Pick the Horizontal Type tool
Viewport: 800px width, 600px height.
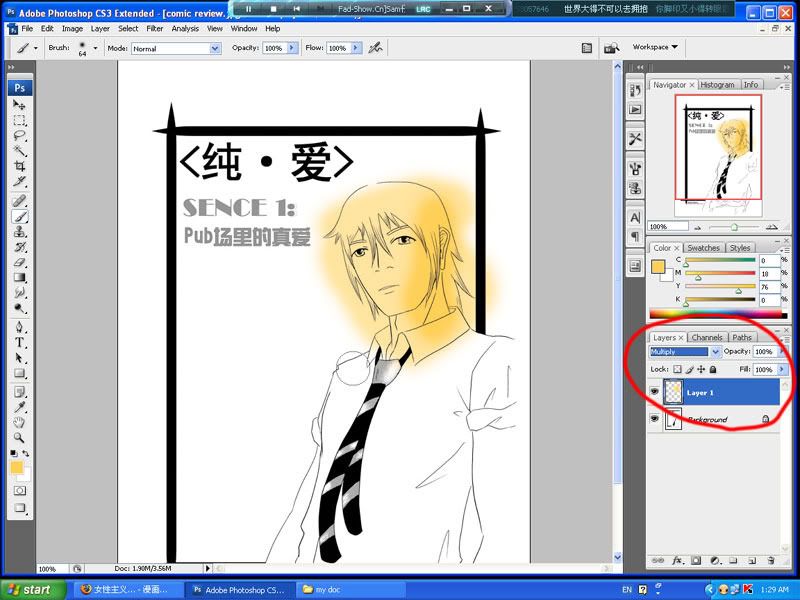[19, 342]
